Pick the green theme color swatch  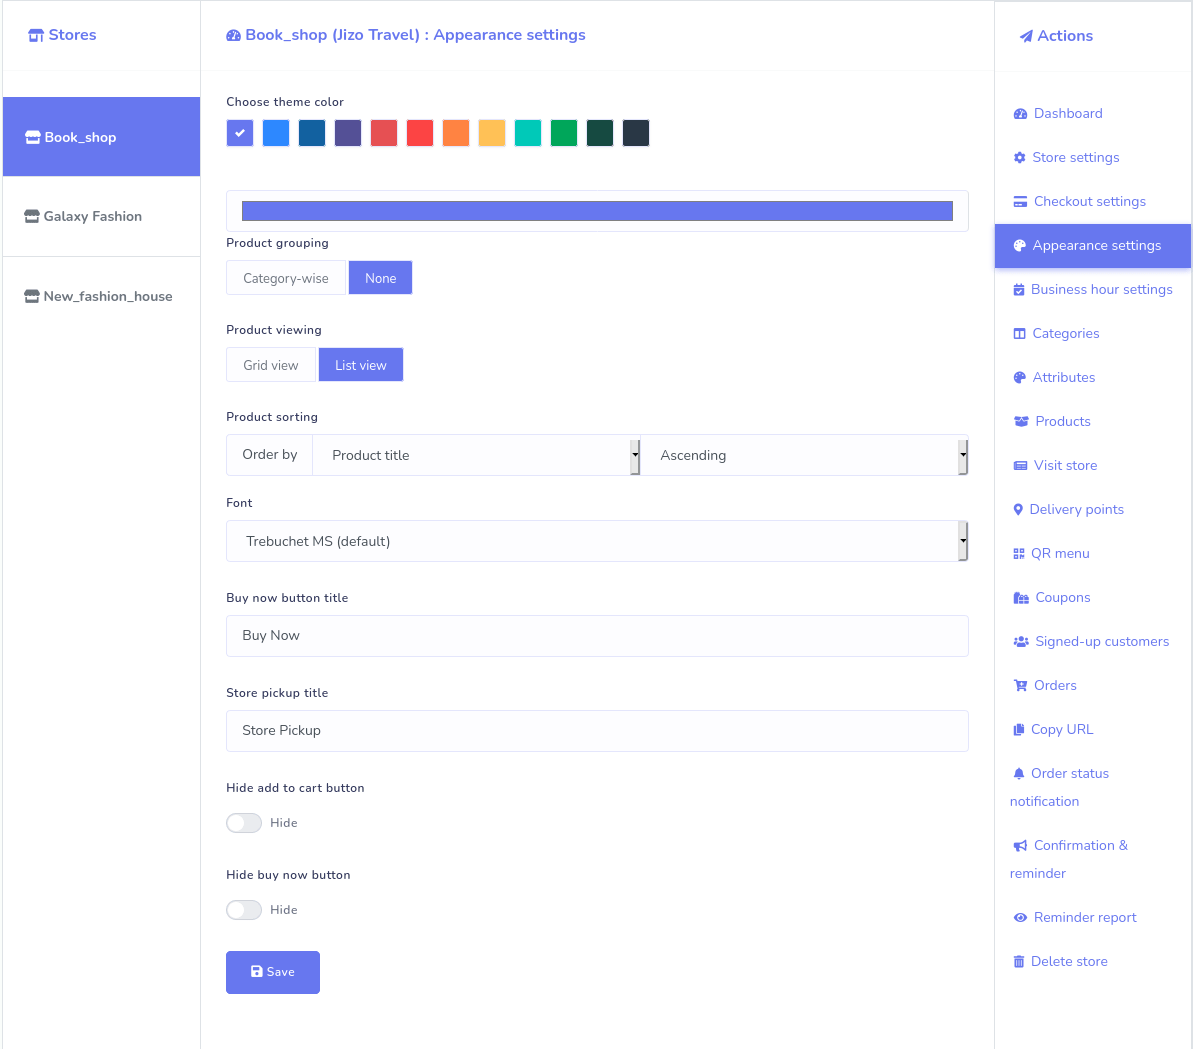coord(564,133)
